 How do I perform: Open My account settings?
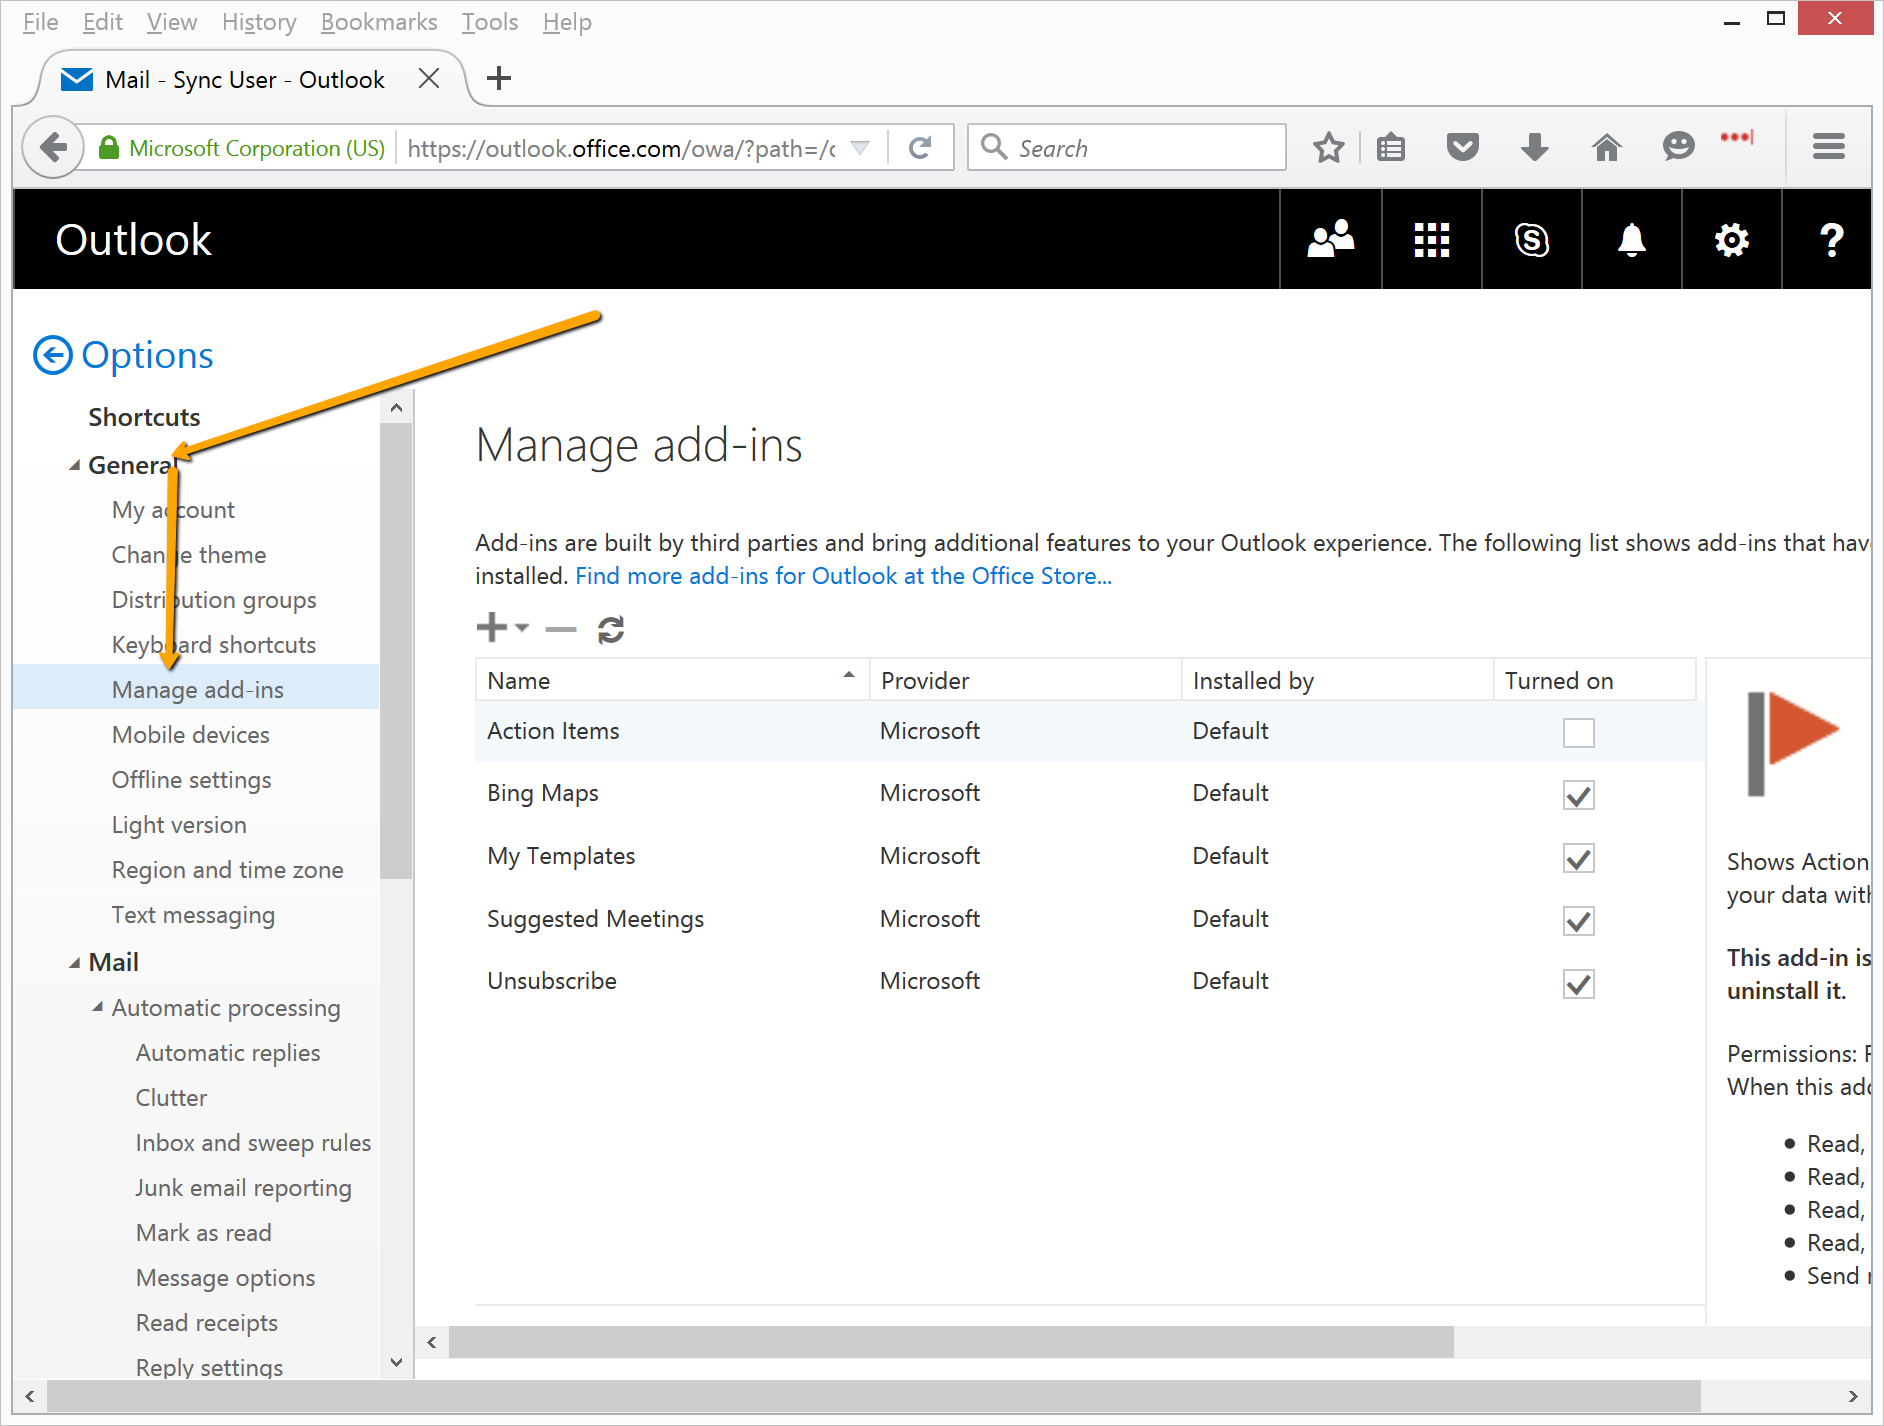pos(173,510)
